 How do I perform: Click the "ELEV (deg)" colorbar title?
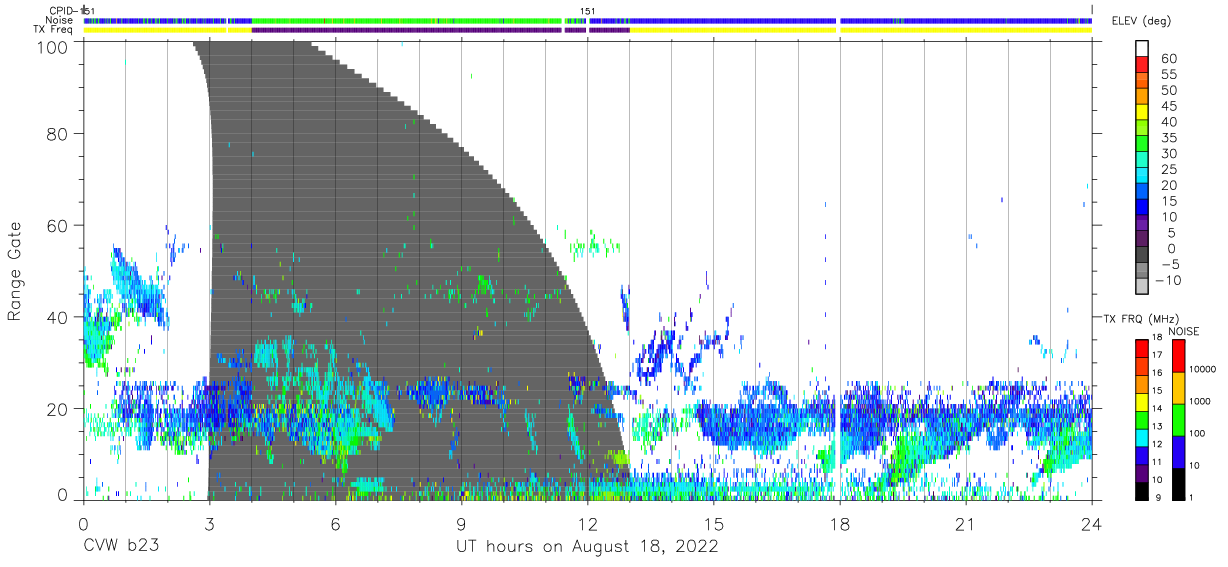click(x=1141, y=21)
